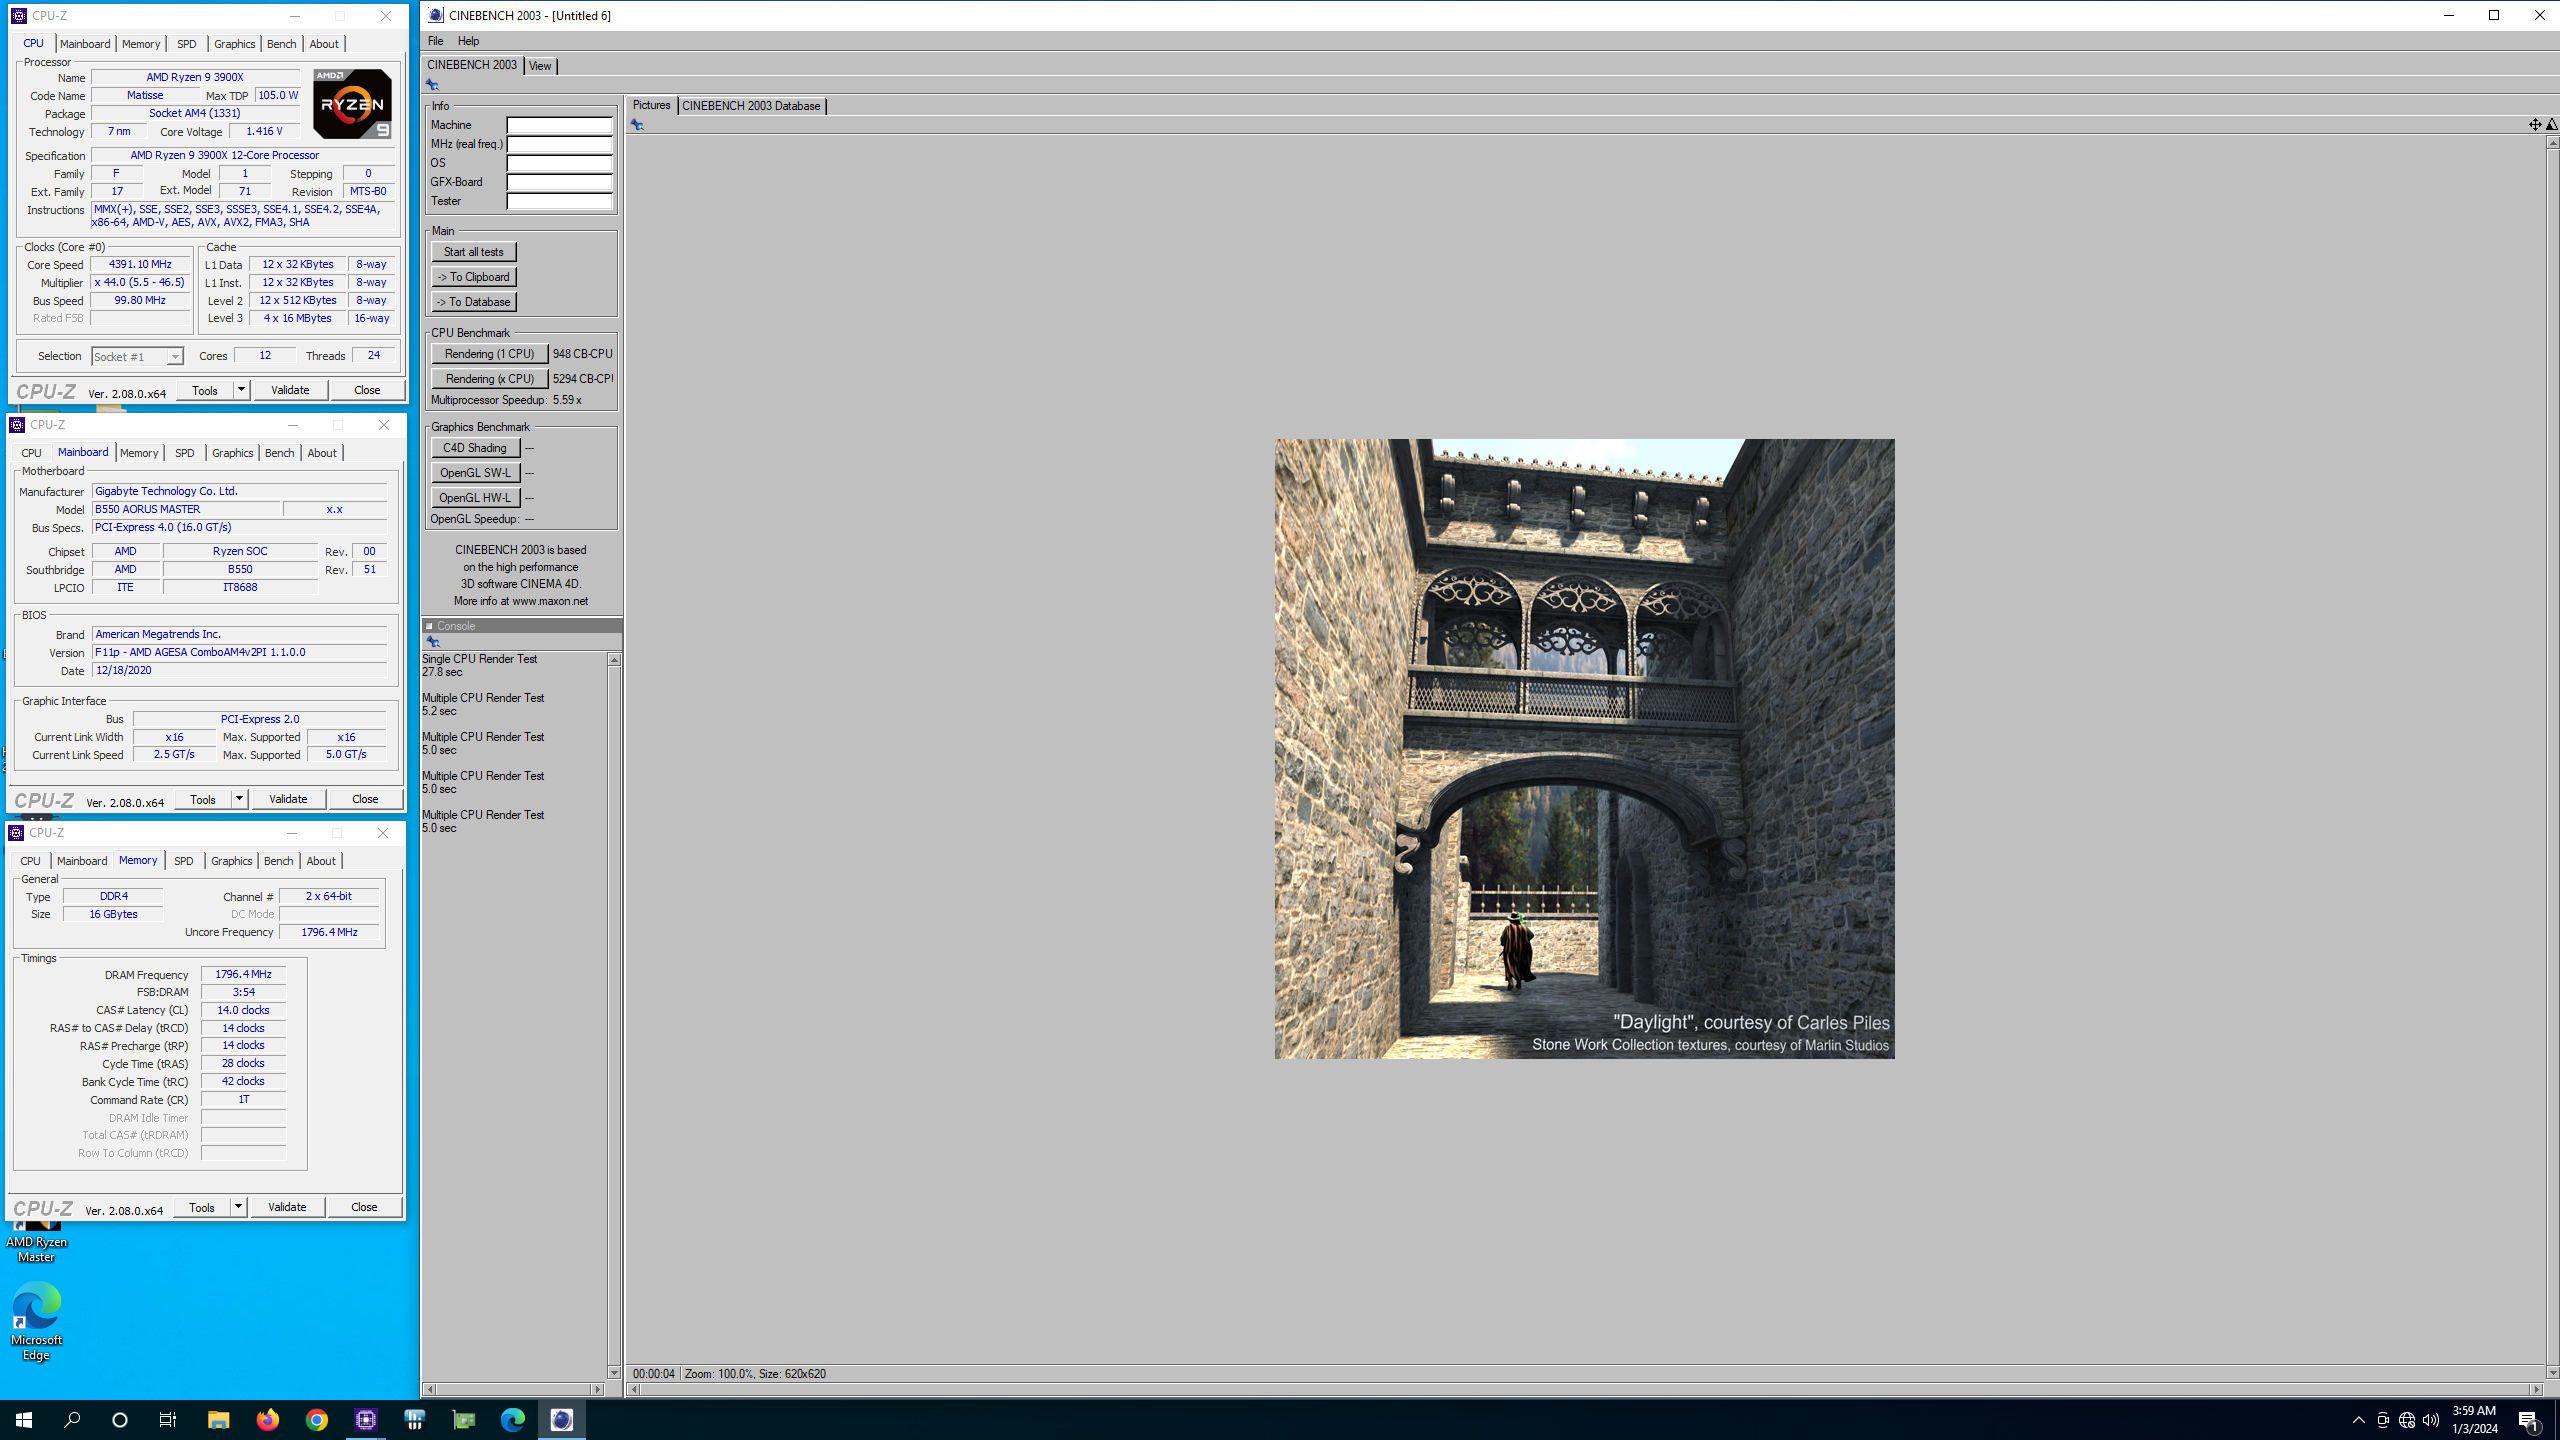Screen dimensions: 2560x1440
Task: Click the Cortana circle on the taskbar
Action: 120,1419
